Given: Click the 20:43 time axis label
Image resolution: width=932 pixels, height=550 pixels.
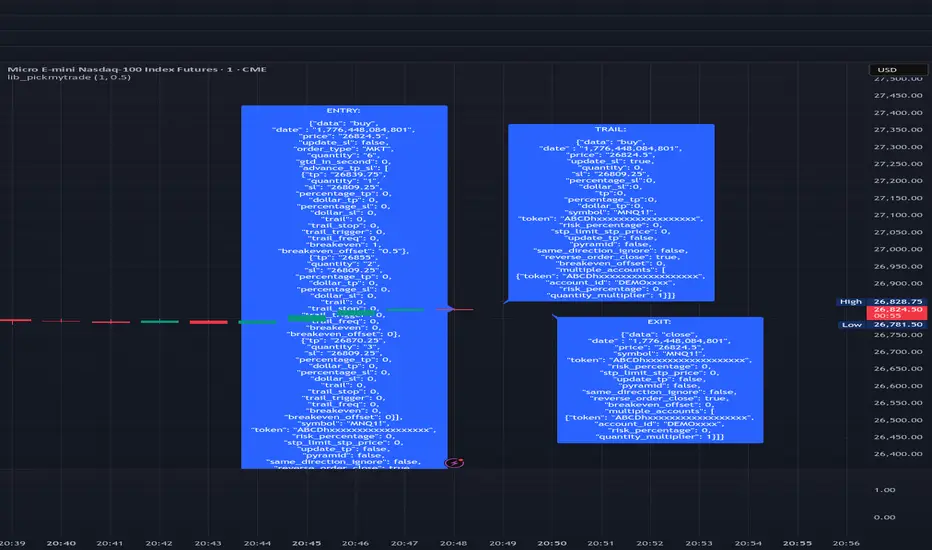Looking at the screenshot, I should [207, 543].
